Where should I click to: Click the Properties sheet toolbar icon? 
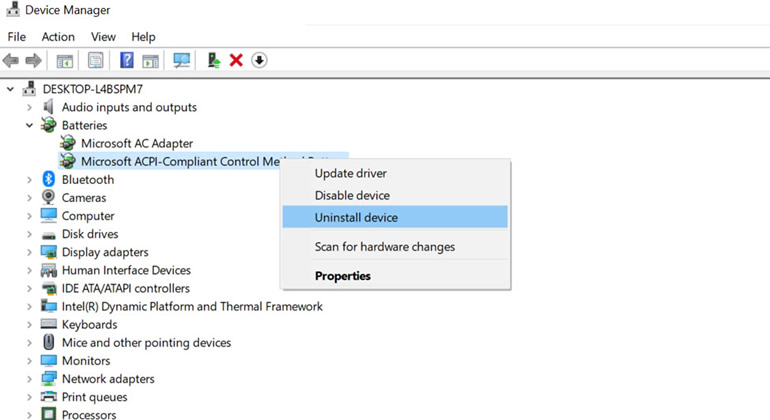(x=96, y=60)
